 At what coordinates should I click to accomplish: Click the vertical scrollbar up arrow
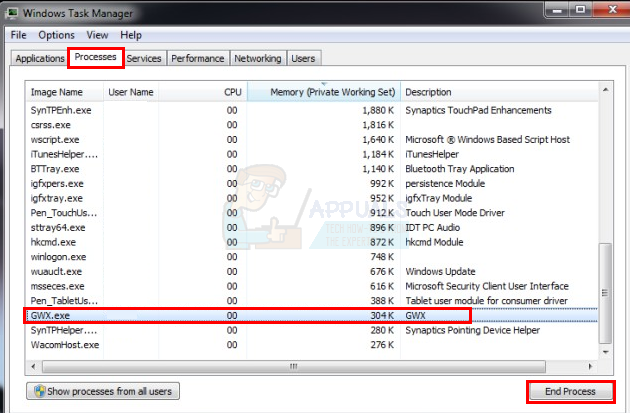tap(605, 90)
